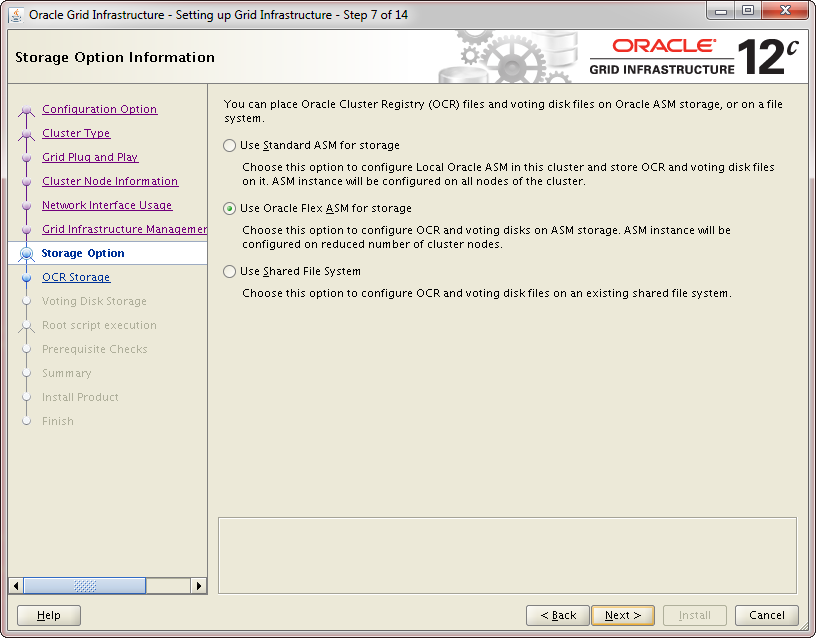Click the horizontal scrollbar thumb in sidebar
Viewport: 816px width, 638px height.
coord(84,586)
